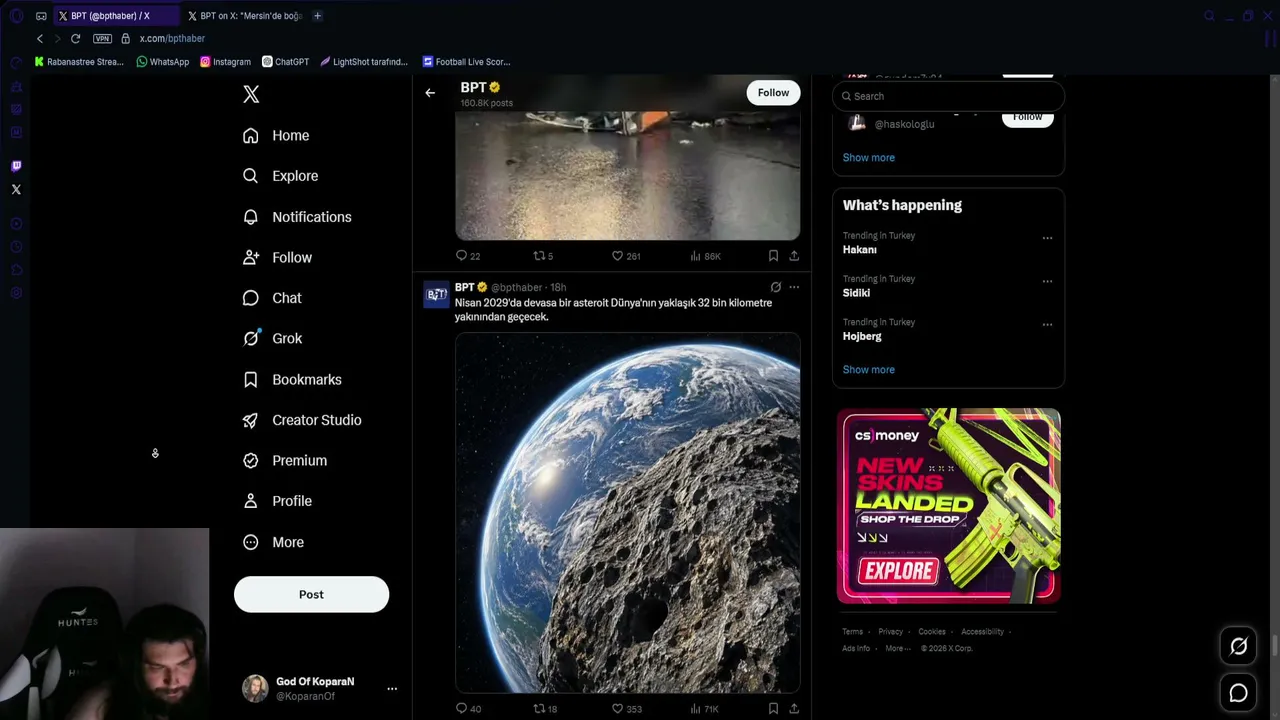Toggle the browser VPN badge
Screen dimensions: 1280x720
[x=102, y=39]
